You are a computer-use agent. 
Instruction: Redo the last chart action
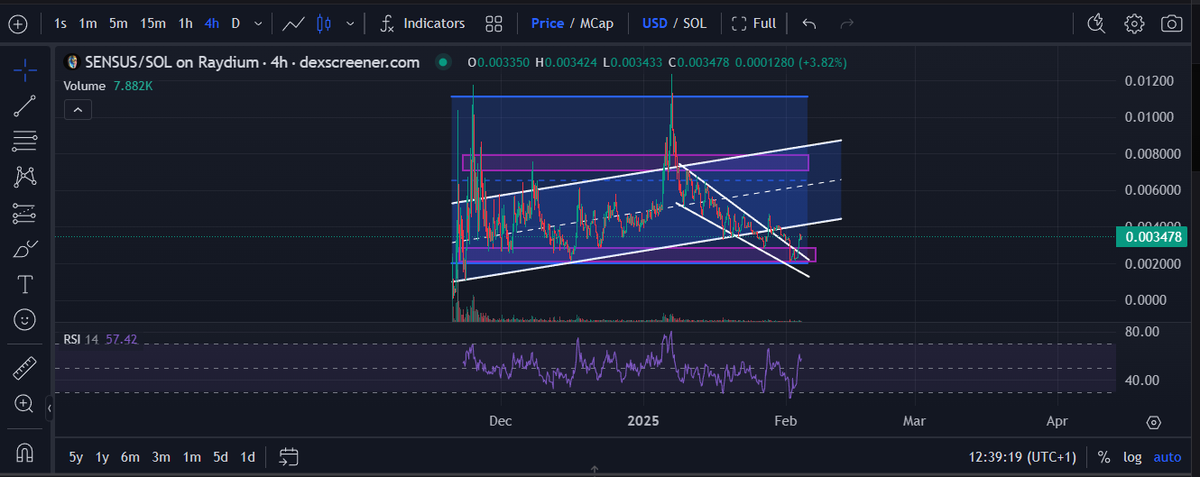(x=847, y=23)
